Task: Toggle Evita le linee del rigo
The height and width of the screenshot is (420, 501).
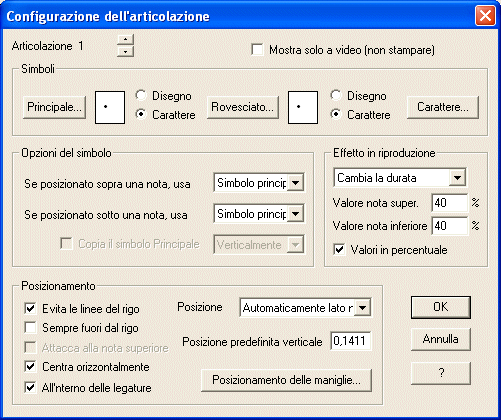Action: (x=30, y=308)
